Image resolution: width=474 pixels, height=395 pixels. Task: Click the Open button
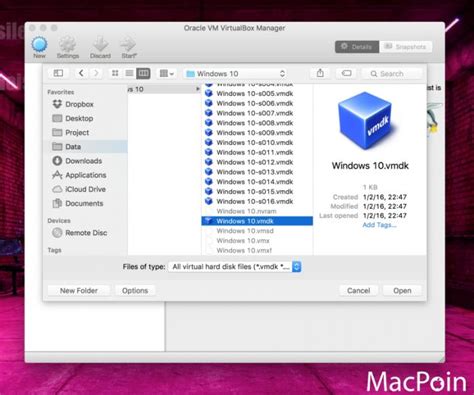(402, 291)
